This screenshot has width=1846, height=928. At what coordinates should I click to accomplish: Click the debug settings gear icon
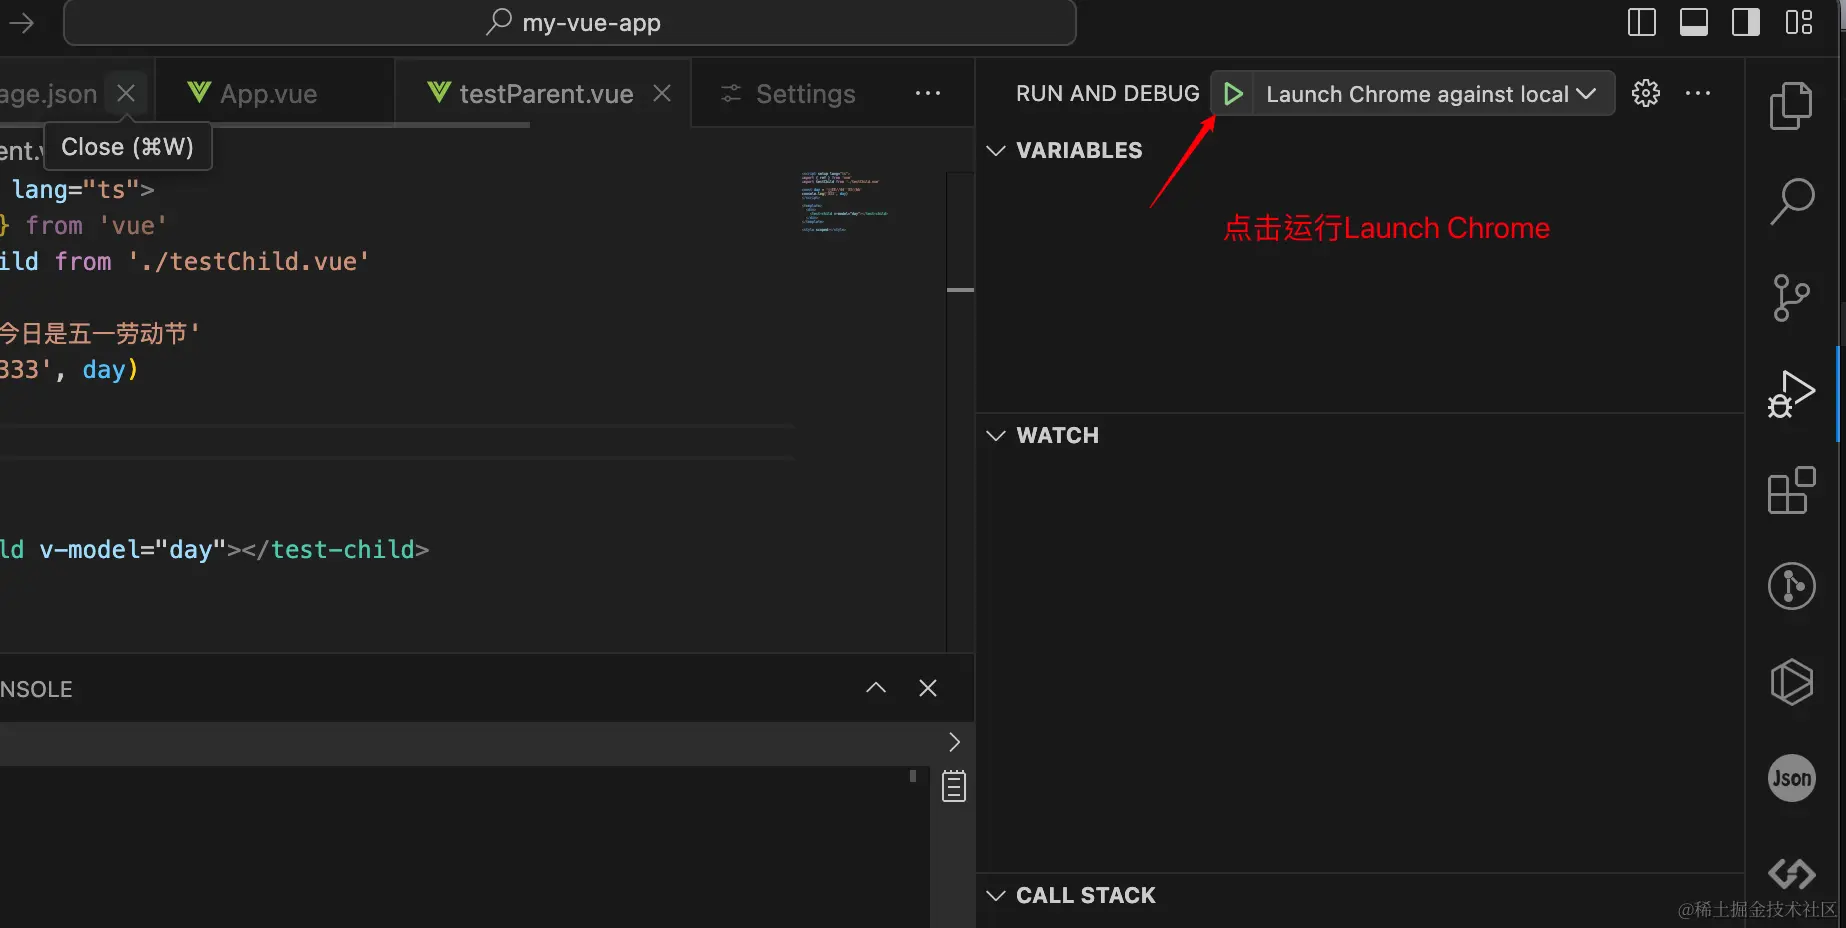1645,93
